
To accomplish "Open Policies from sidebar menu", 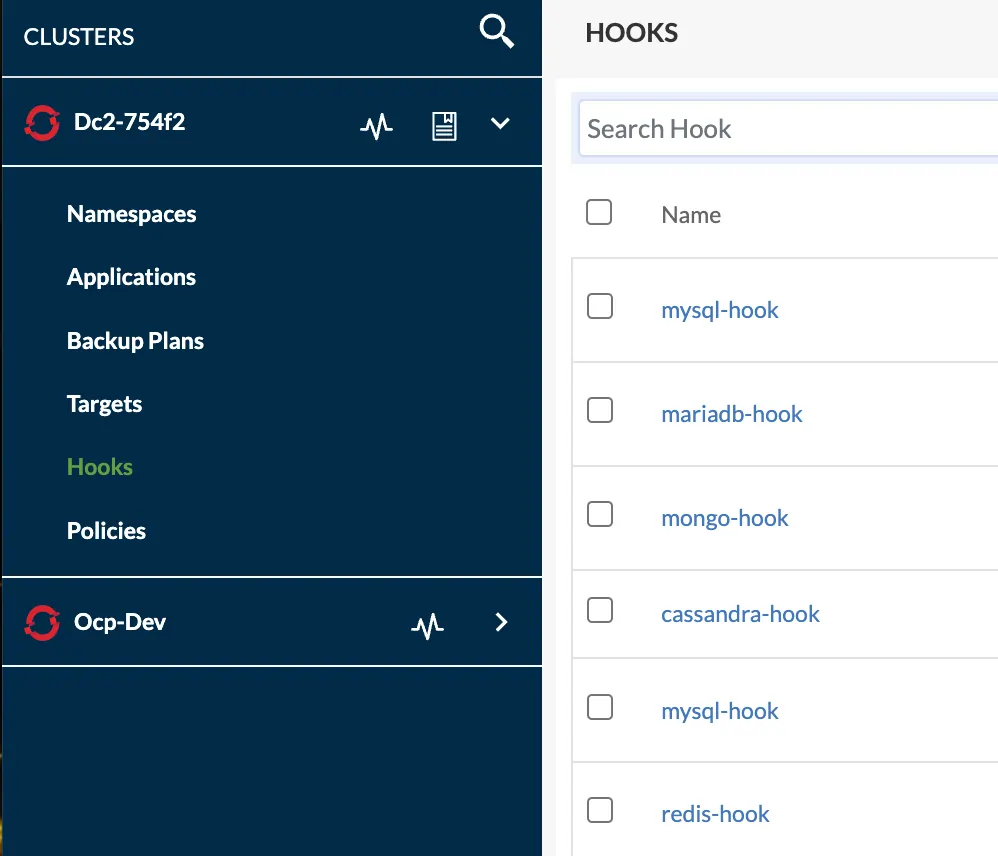I will 106,531.
